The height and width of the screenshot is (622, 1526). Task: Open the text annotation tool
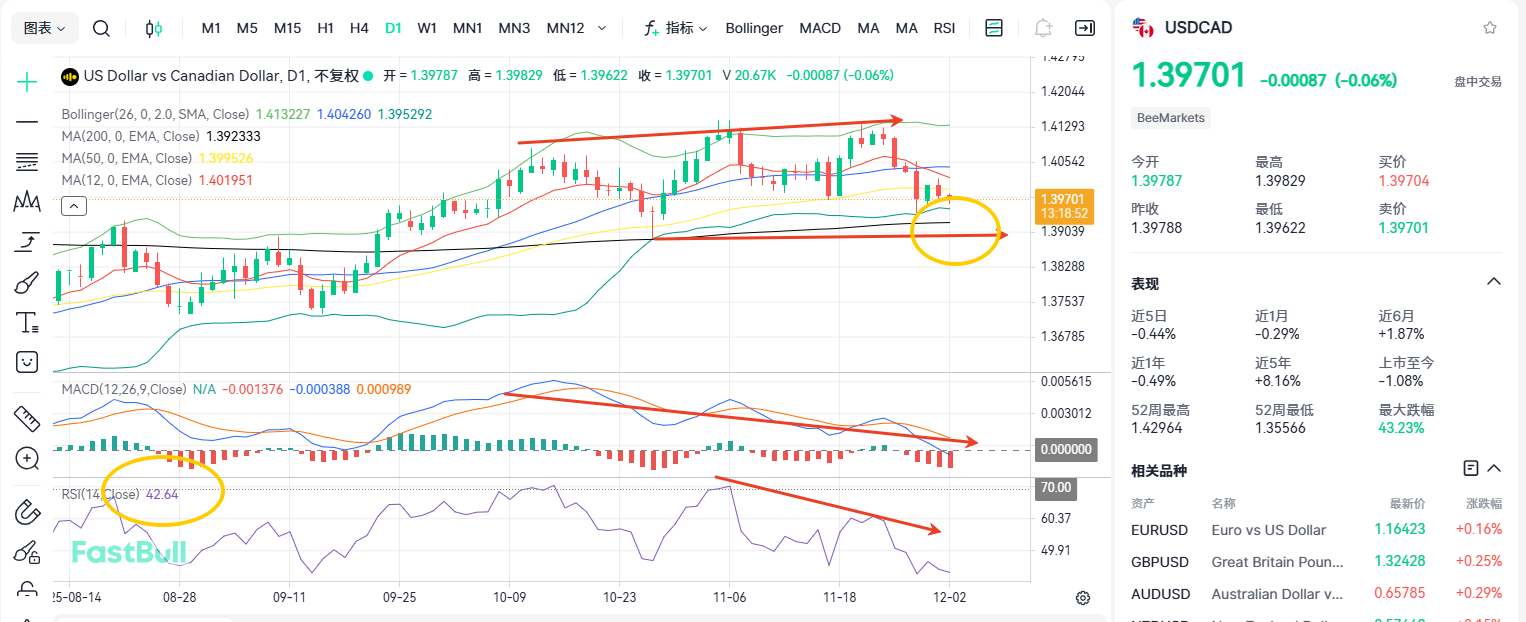tap(27, 321)
